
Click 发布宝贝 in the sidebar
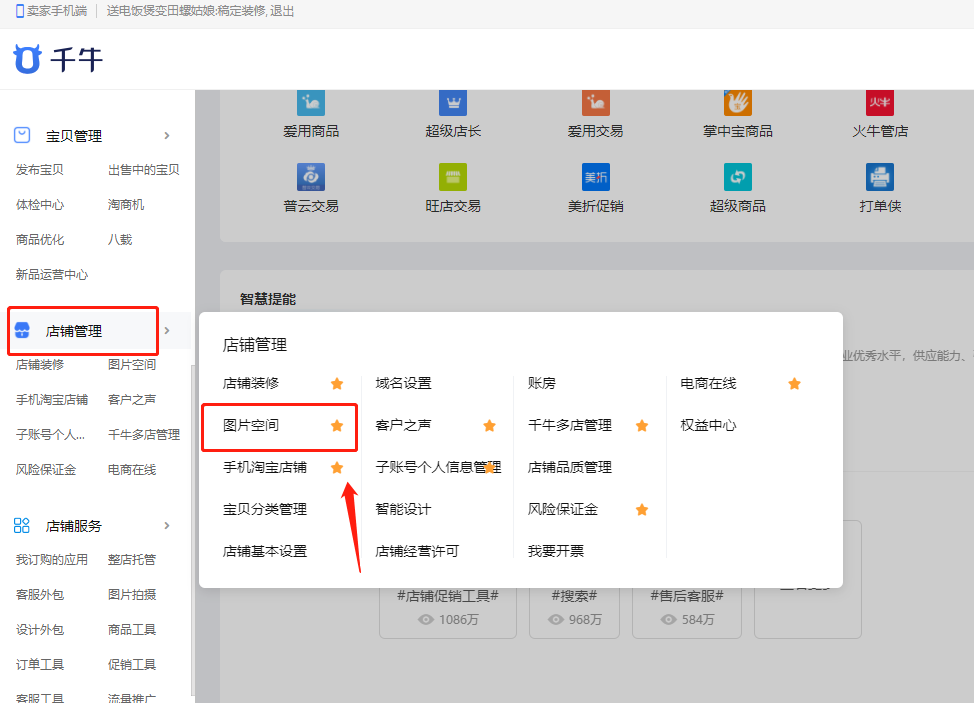point(40,170)
